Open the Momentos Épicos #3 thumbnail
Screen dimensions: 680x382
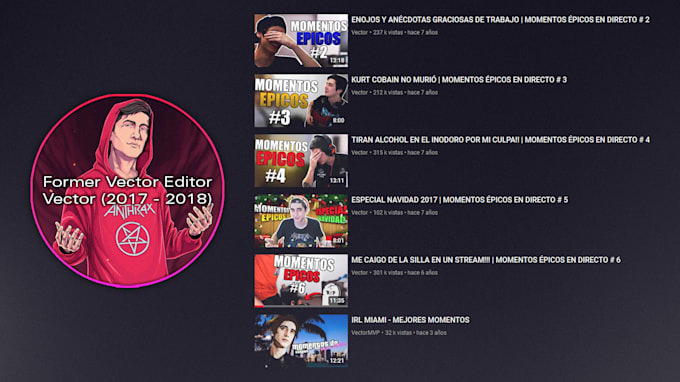coord(301,101)
